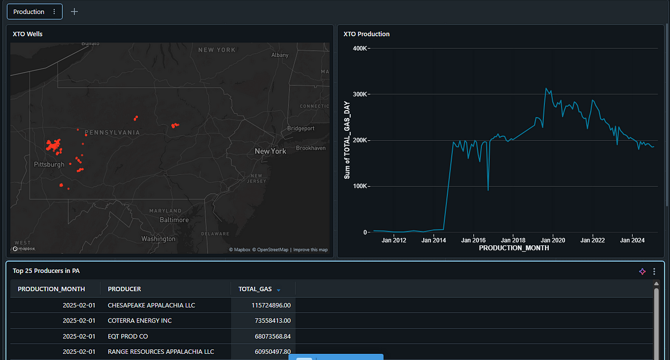Select RANGE RESOURCES APPALACHIA LLC cell
Image resolution: width=670 pixels, height=360 pixels.
click(161, 352)
